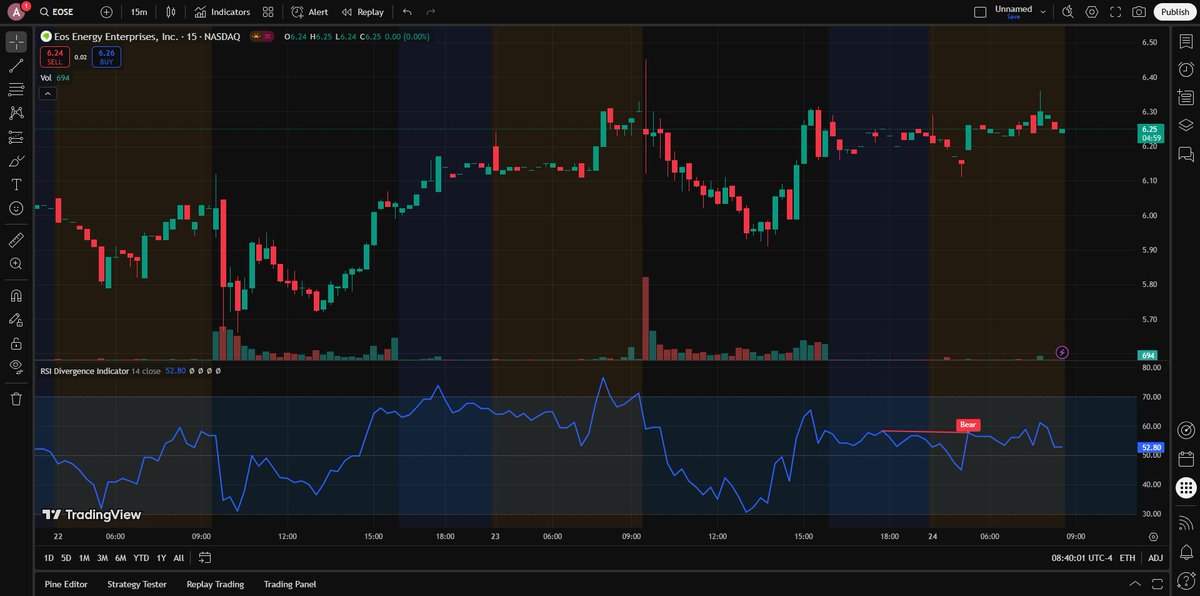Image resolution: width=1200 pixels, height=596 pixels.
Task: Open the broadcast streams icon
Action: click(x=1185, y=522)
